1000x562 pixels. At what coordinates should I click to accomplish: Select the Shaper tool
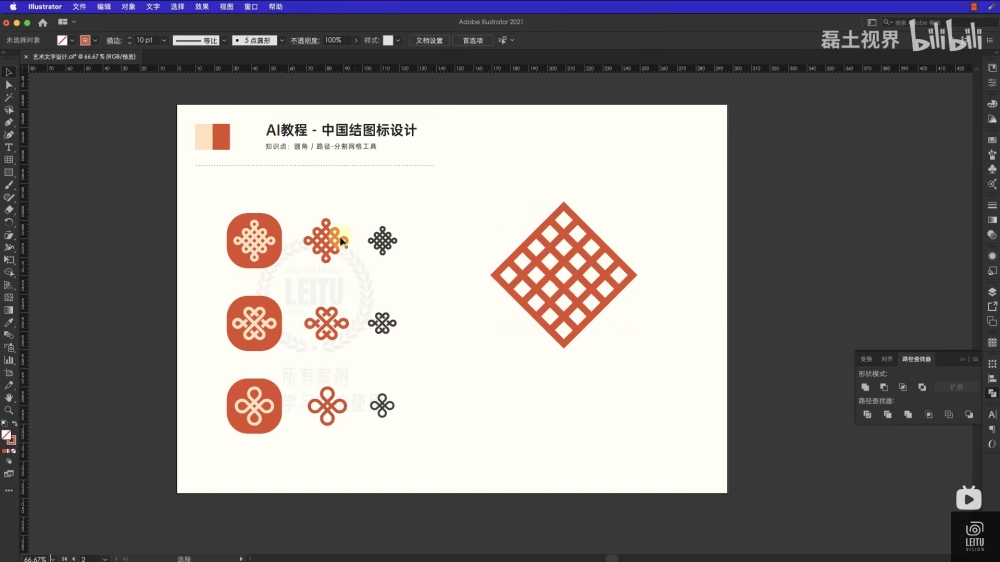pyautogui.click(x=9, y=197)
